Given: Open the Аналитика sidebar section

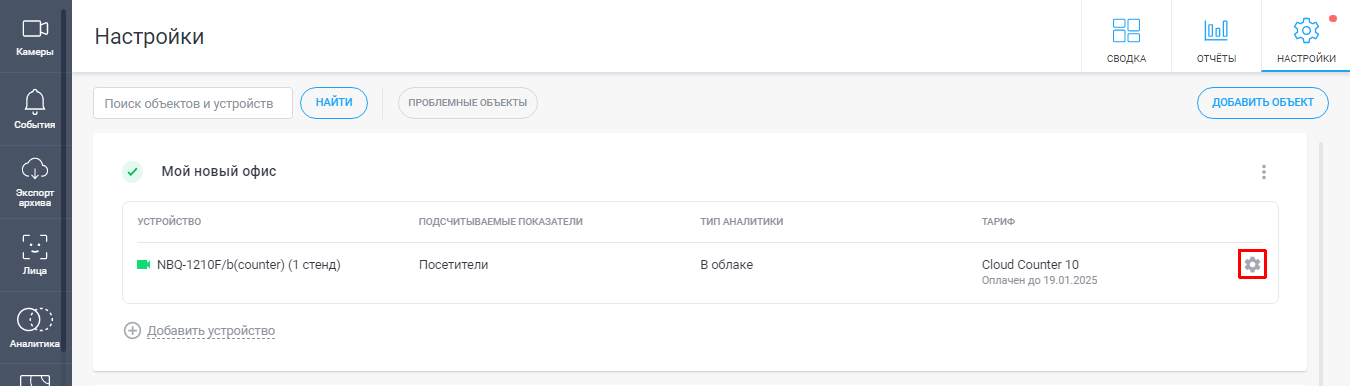Looking at the screenshot, I should 35,328.
